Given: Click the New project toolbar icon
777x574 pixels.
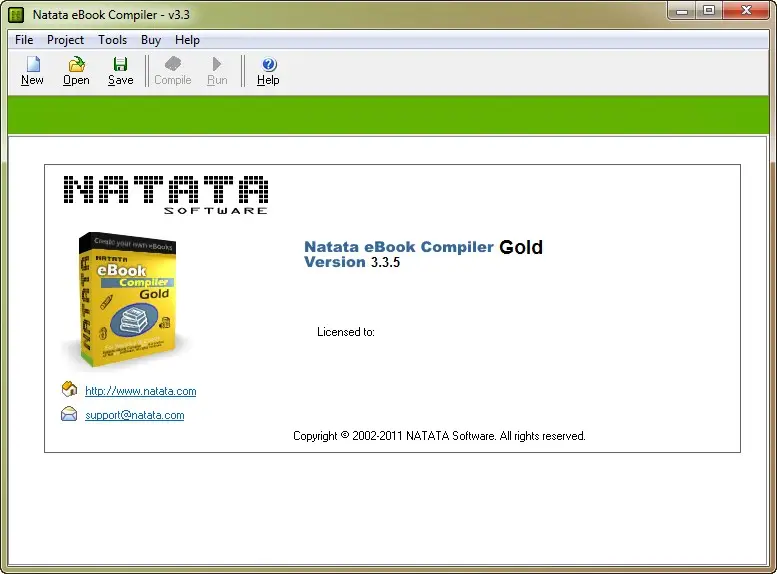Looking at the screenshot, I should 33,64.
